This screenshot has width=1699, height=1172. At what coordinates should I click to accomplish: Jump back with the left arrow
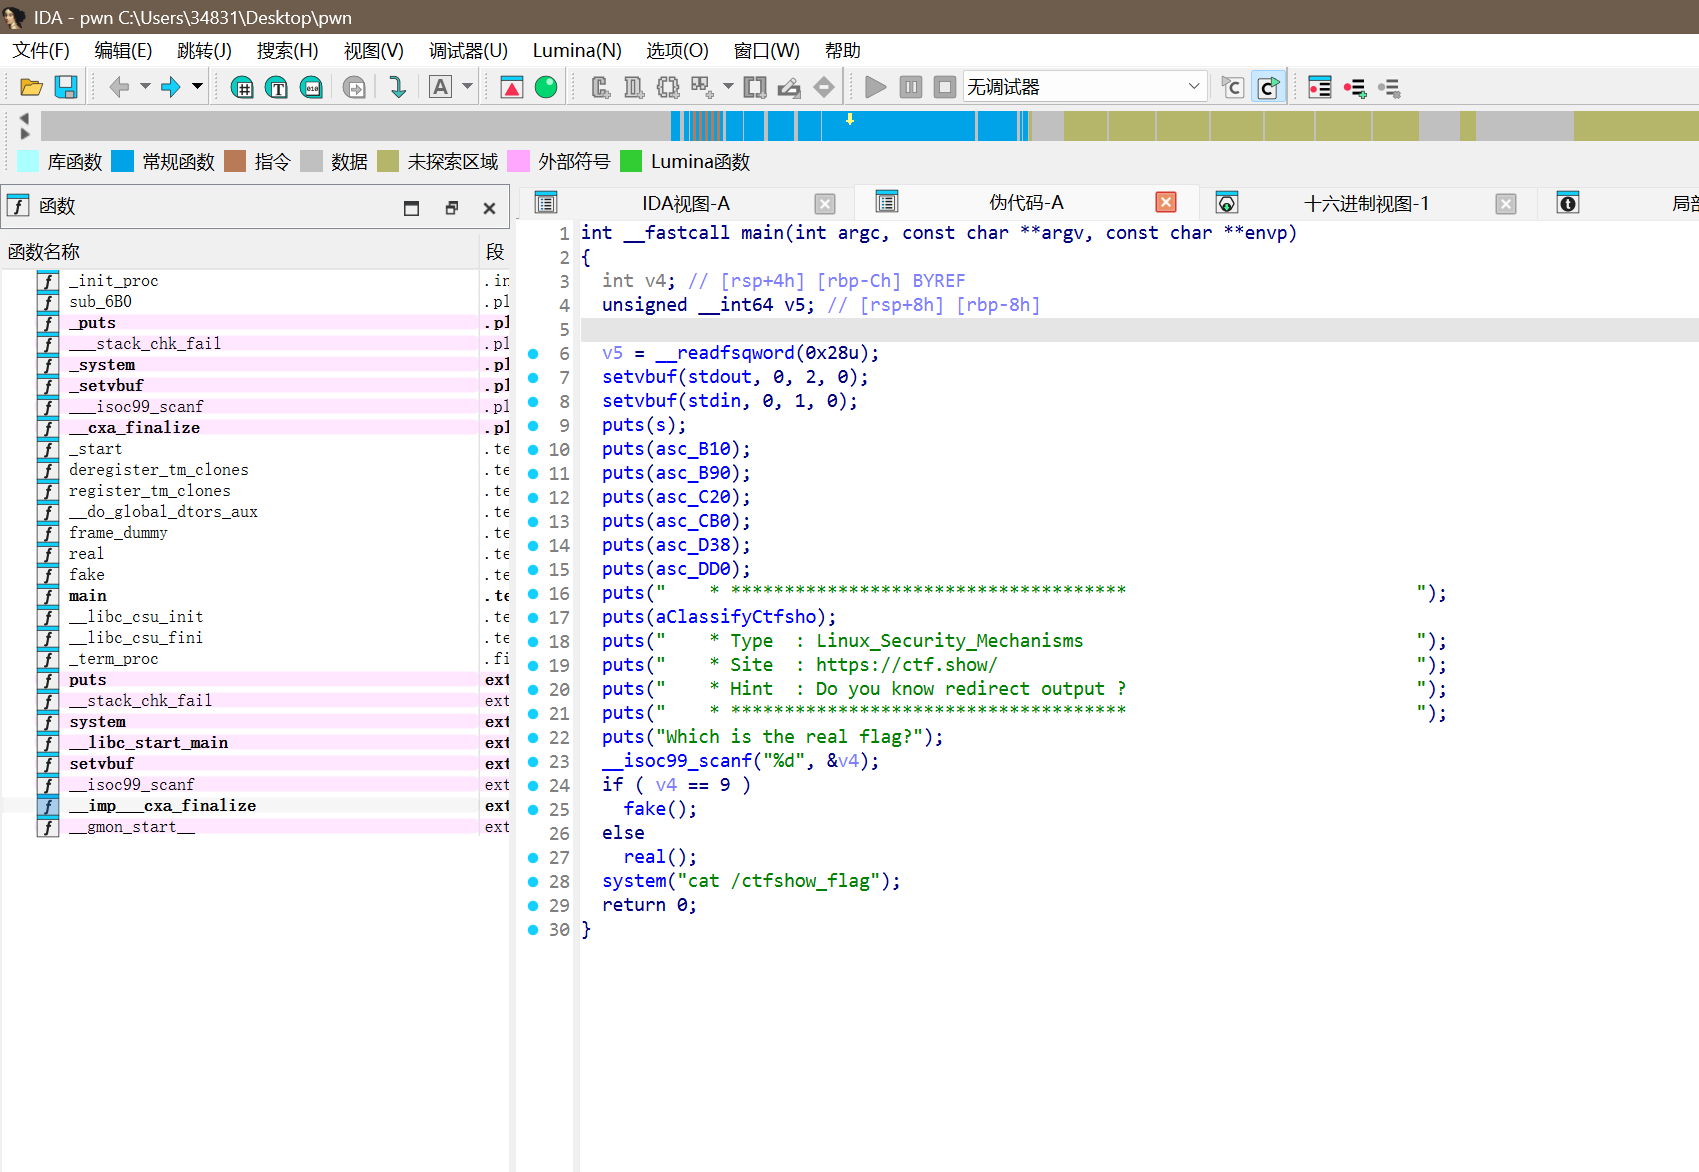119,88
